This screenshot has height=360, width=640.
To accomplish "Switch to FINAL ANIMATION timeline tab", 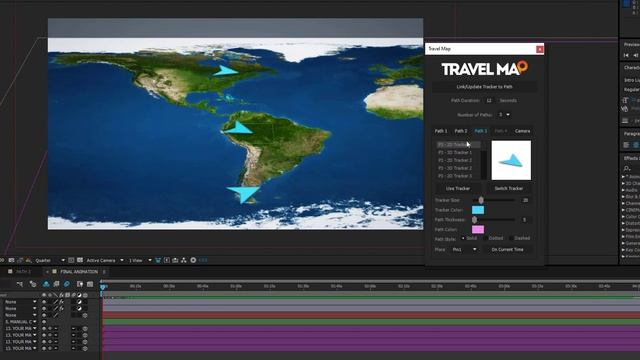I will pyautogui.click(x=79, y=272).
